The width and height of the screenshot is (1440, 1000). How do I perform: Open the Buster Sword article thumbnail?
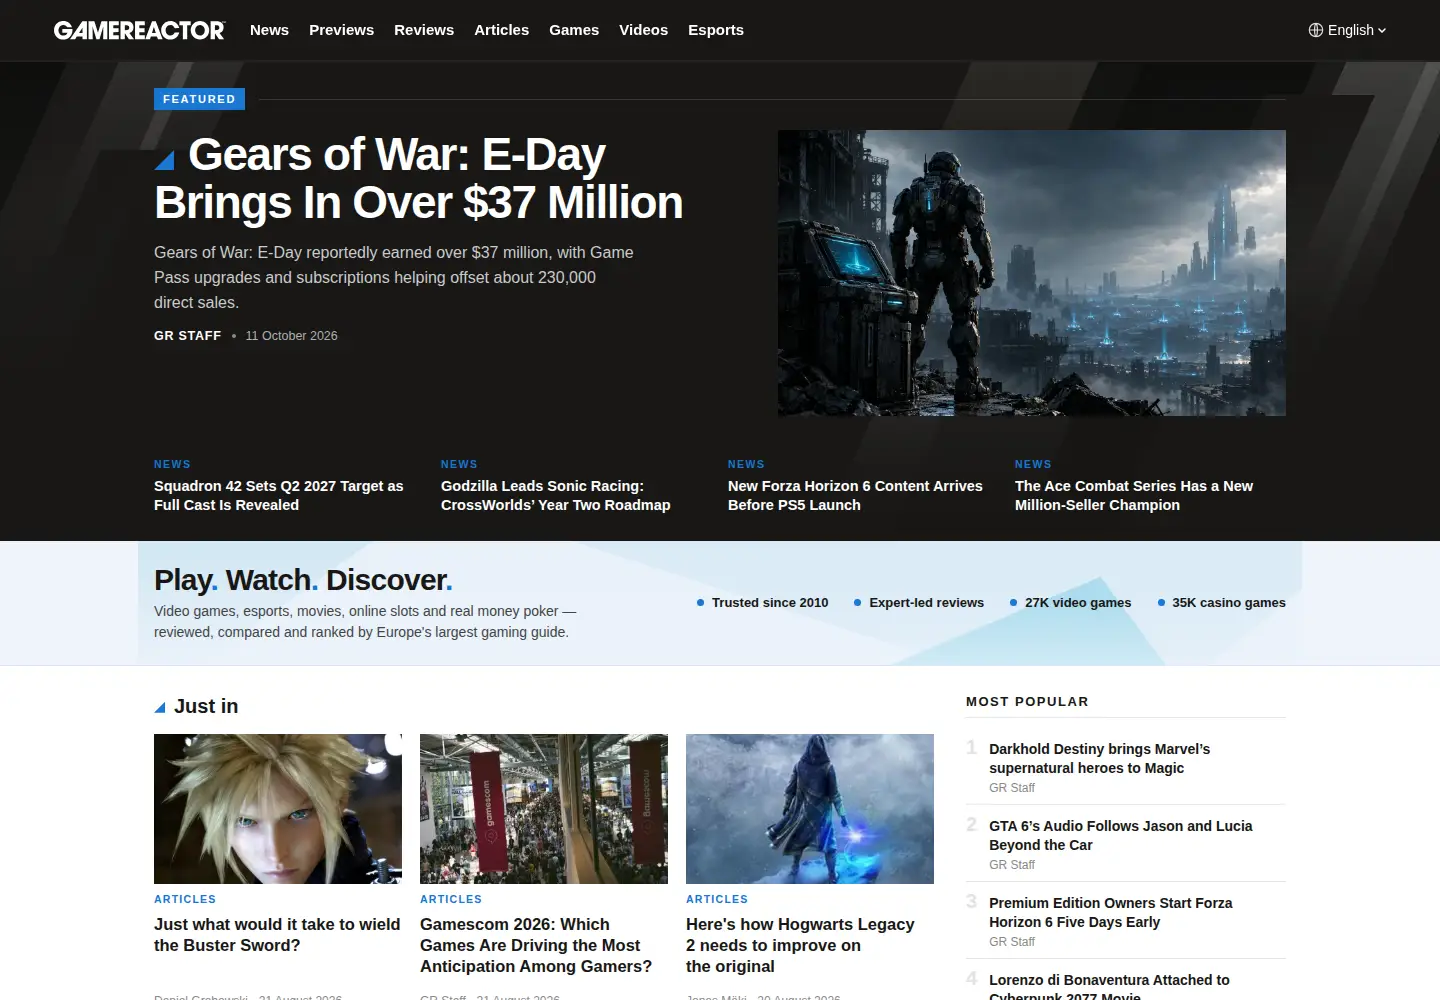(278, 809)
